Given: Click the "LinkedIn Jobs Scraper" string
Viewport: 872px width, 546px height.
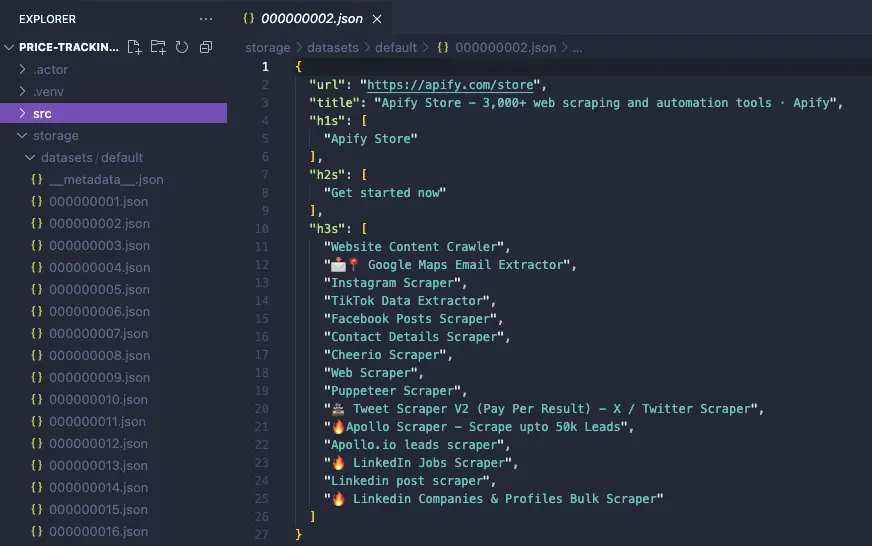Looking at the screenshot, I should [x=418, y=463].
